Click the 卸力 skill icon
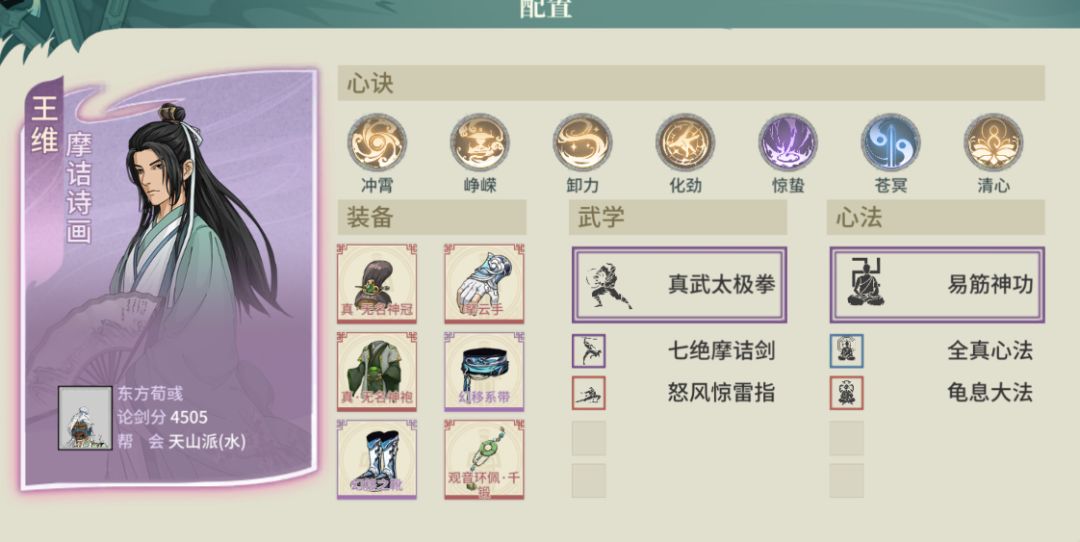Image resolution: width=1080 pixels, height=542 pixels. pos(582,143)
